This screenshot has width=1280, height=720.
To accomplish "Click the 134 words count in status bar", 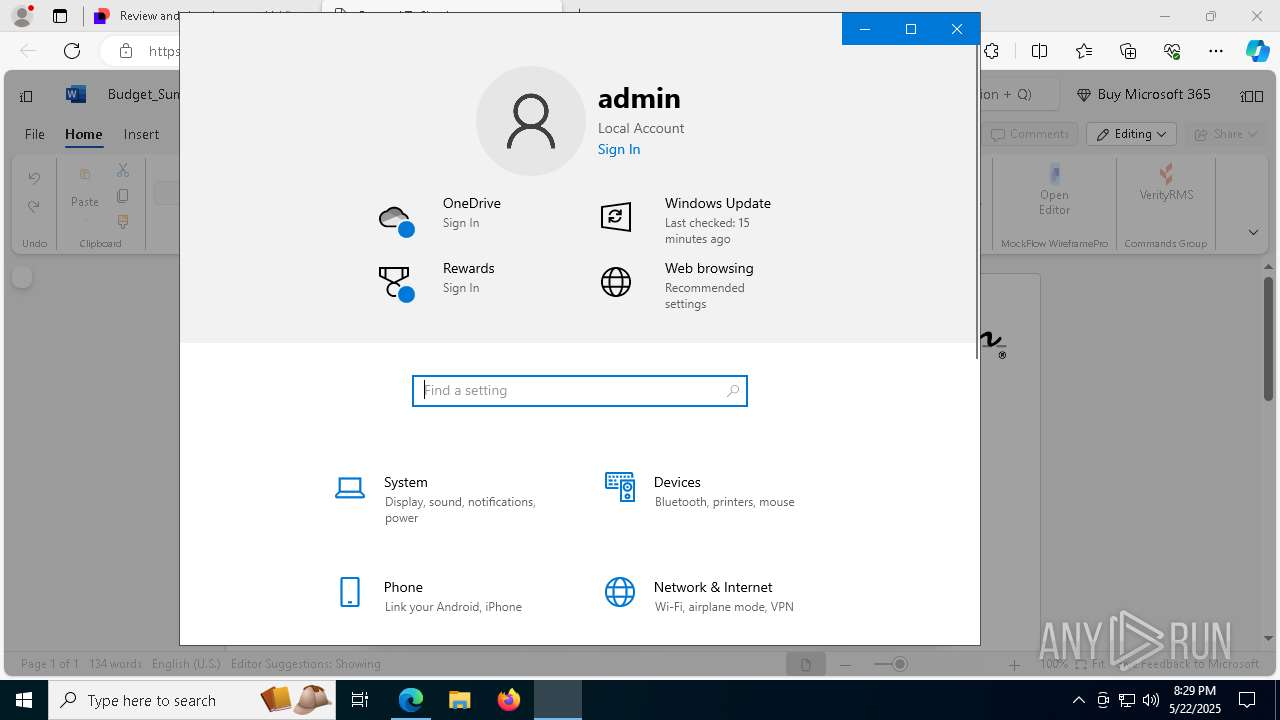I will point(115,664).
